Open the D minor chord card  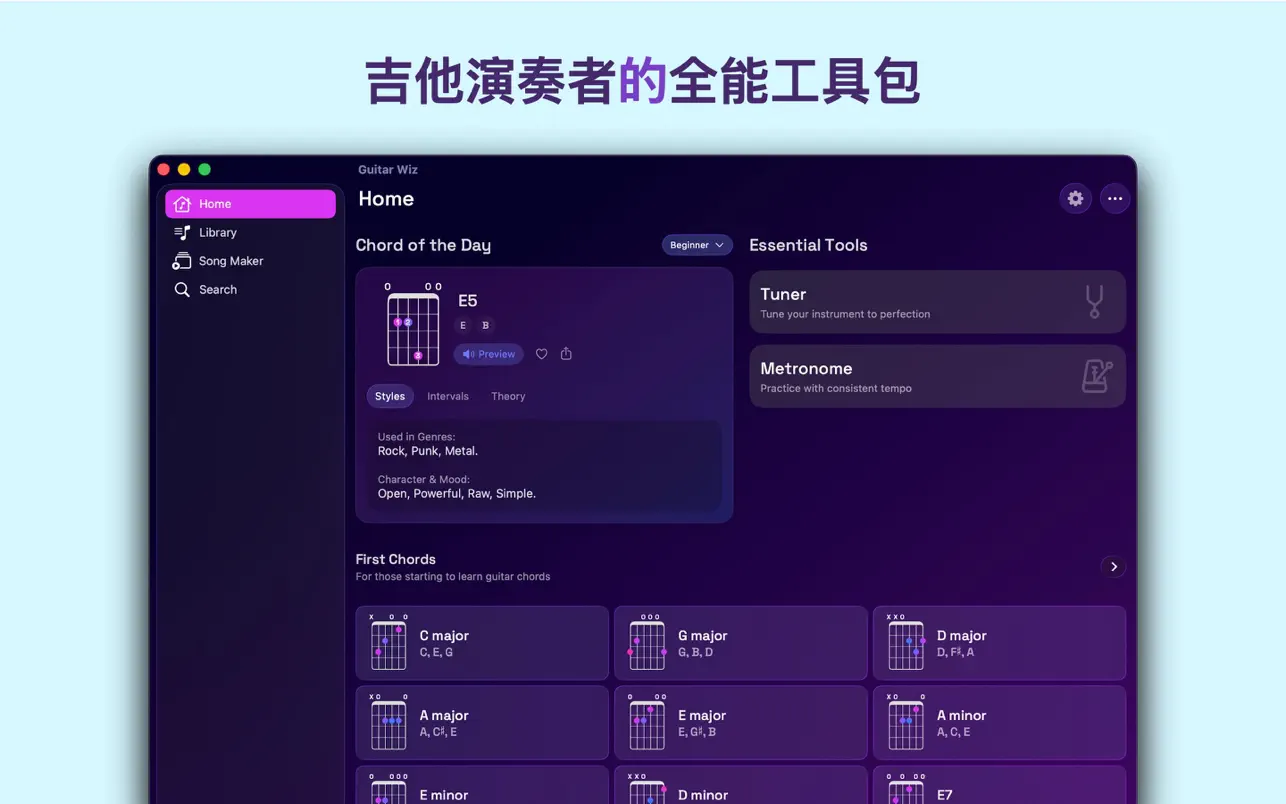pos(740,785)
